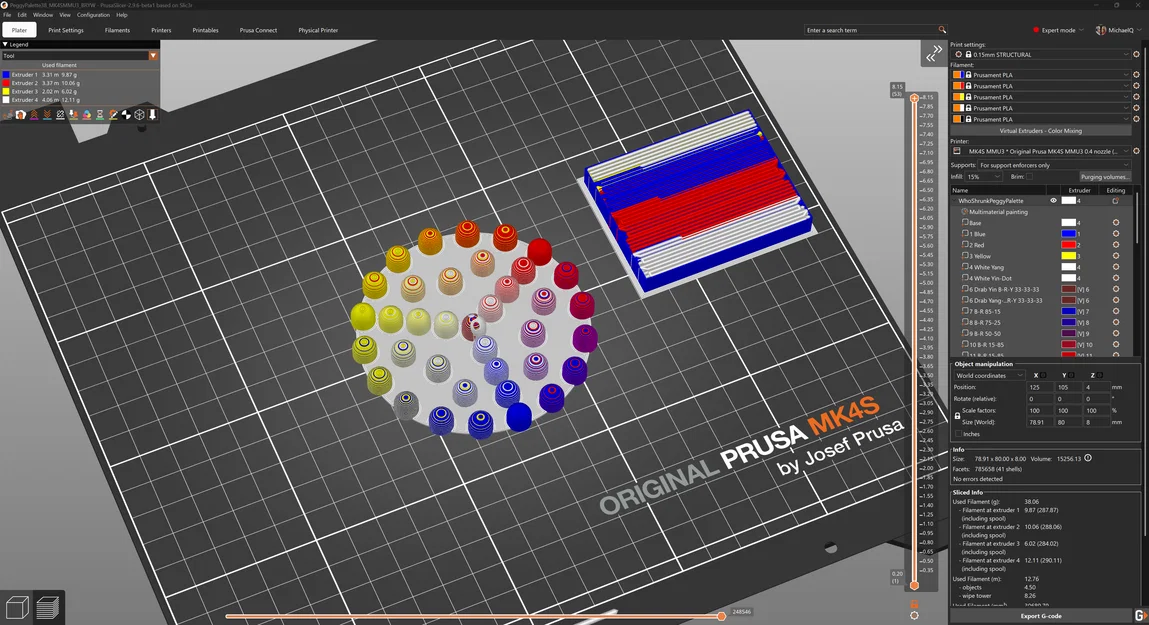The height and width of the screenshot is (625, 1149).
Task: Open 0.15mm STRUCTURAL print settings dropdown
Action: 1041,54
